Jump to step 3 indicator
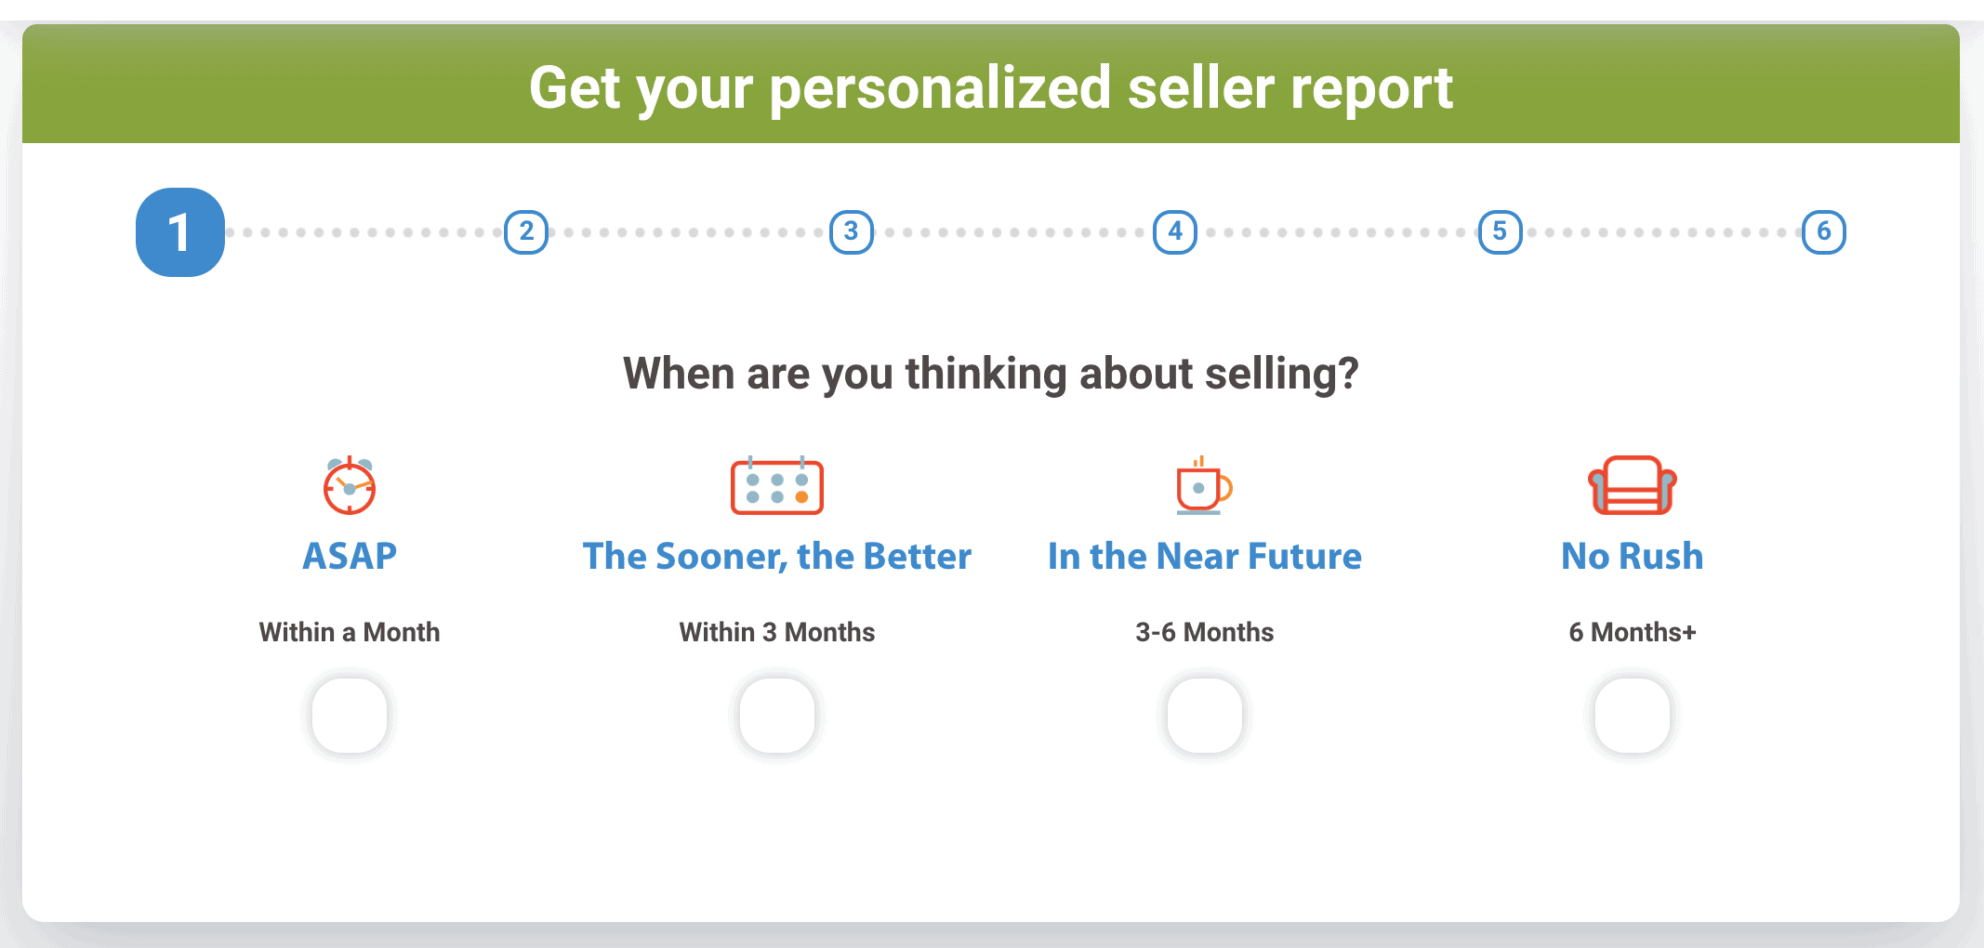Viewport: 1984px width, 948px height. (851, 232)
